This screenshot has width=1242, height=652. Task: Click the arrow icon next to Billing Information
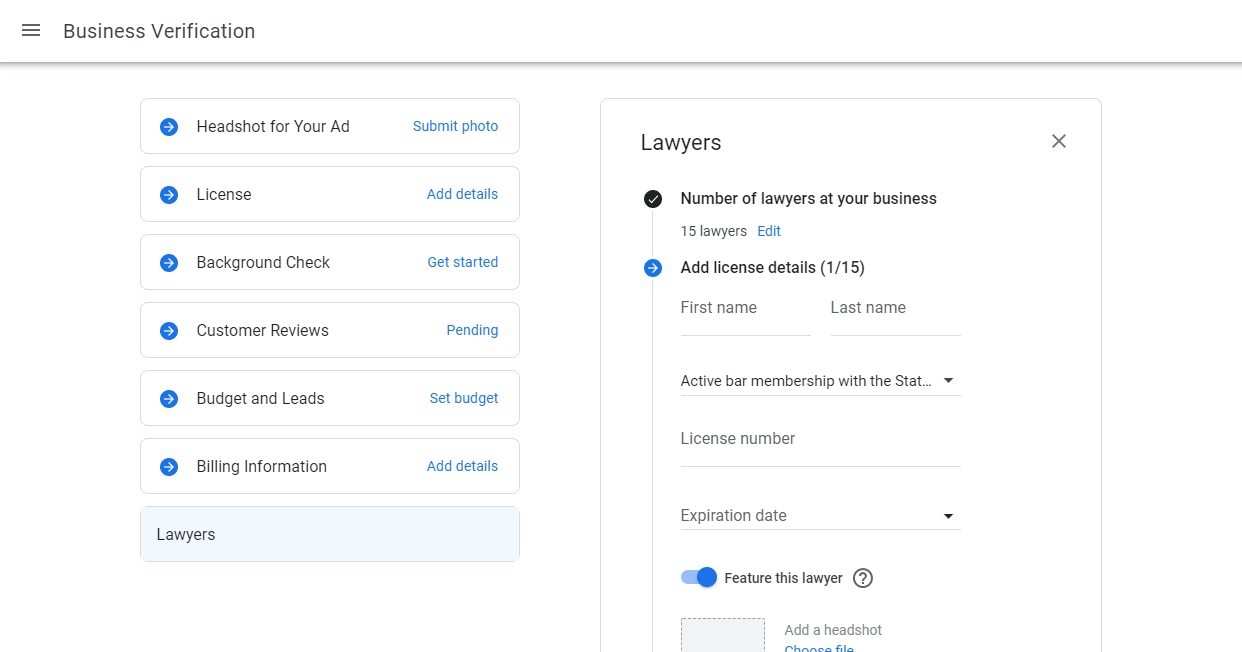pos(168,466)
